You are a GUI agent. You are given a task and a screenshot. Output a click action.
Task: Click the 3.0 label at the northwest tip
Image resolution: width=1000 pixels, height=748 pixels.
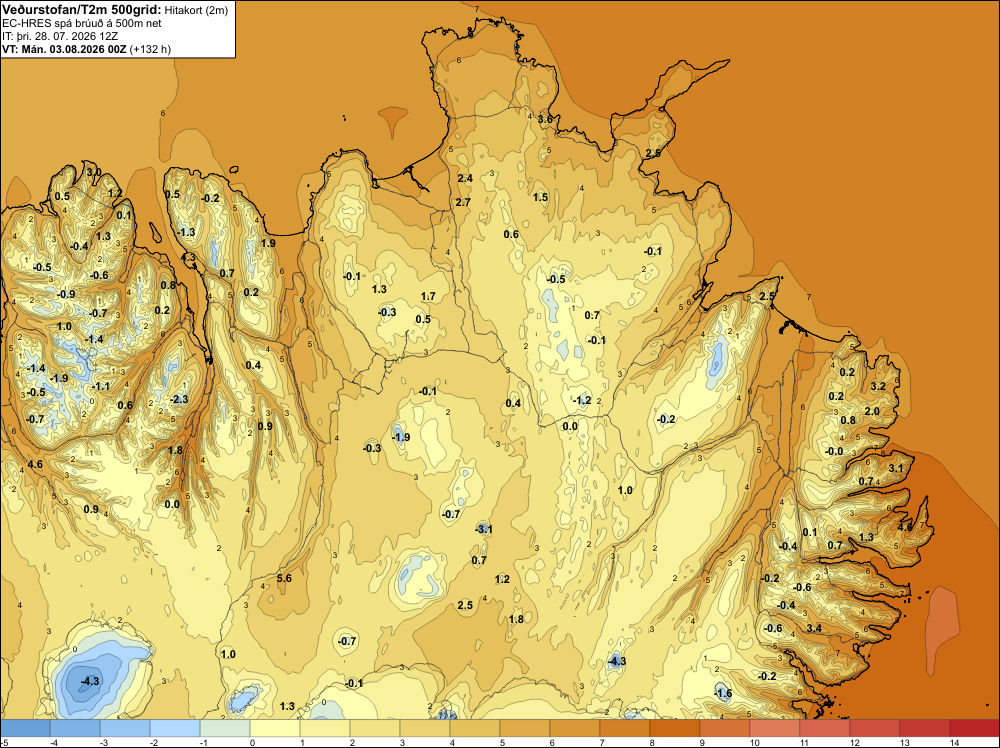pos(94,172)
